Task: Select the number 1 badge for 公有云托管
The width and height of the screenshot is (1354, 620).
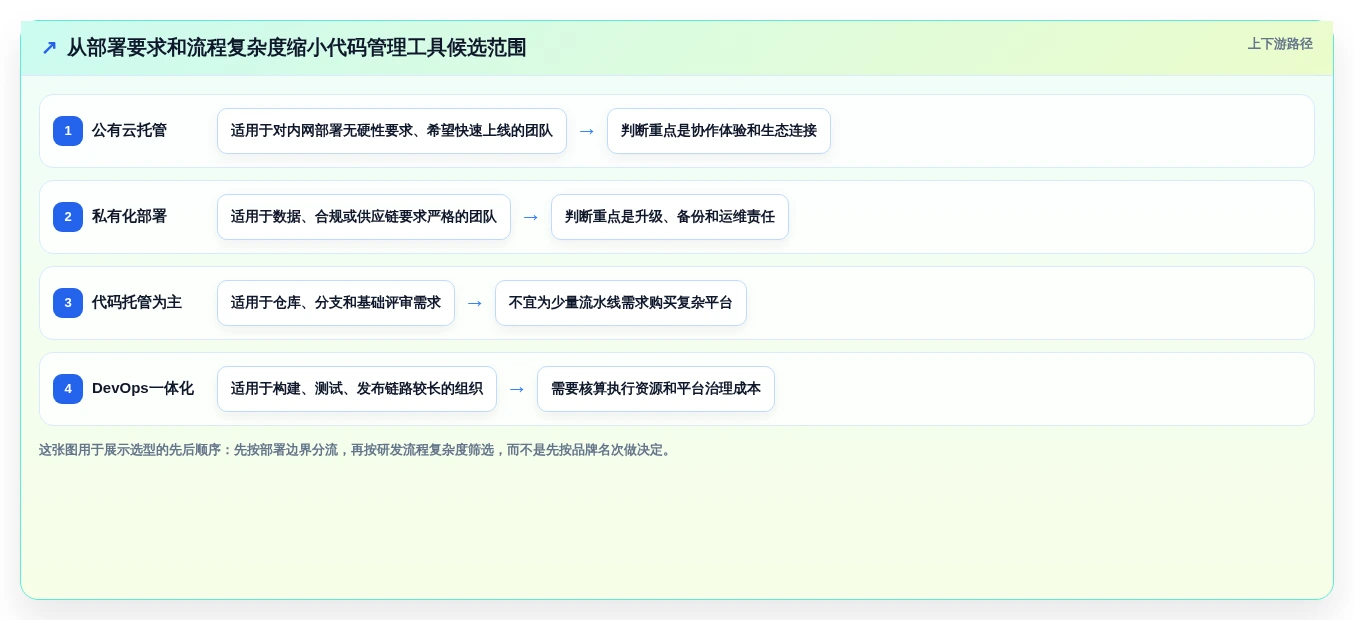Action: point(68,131)
